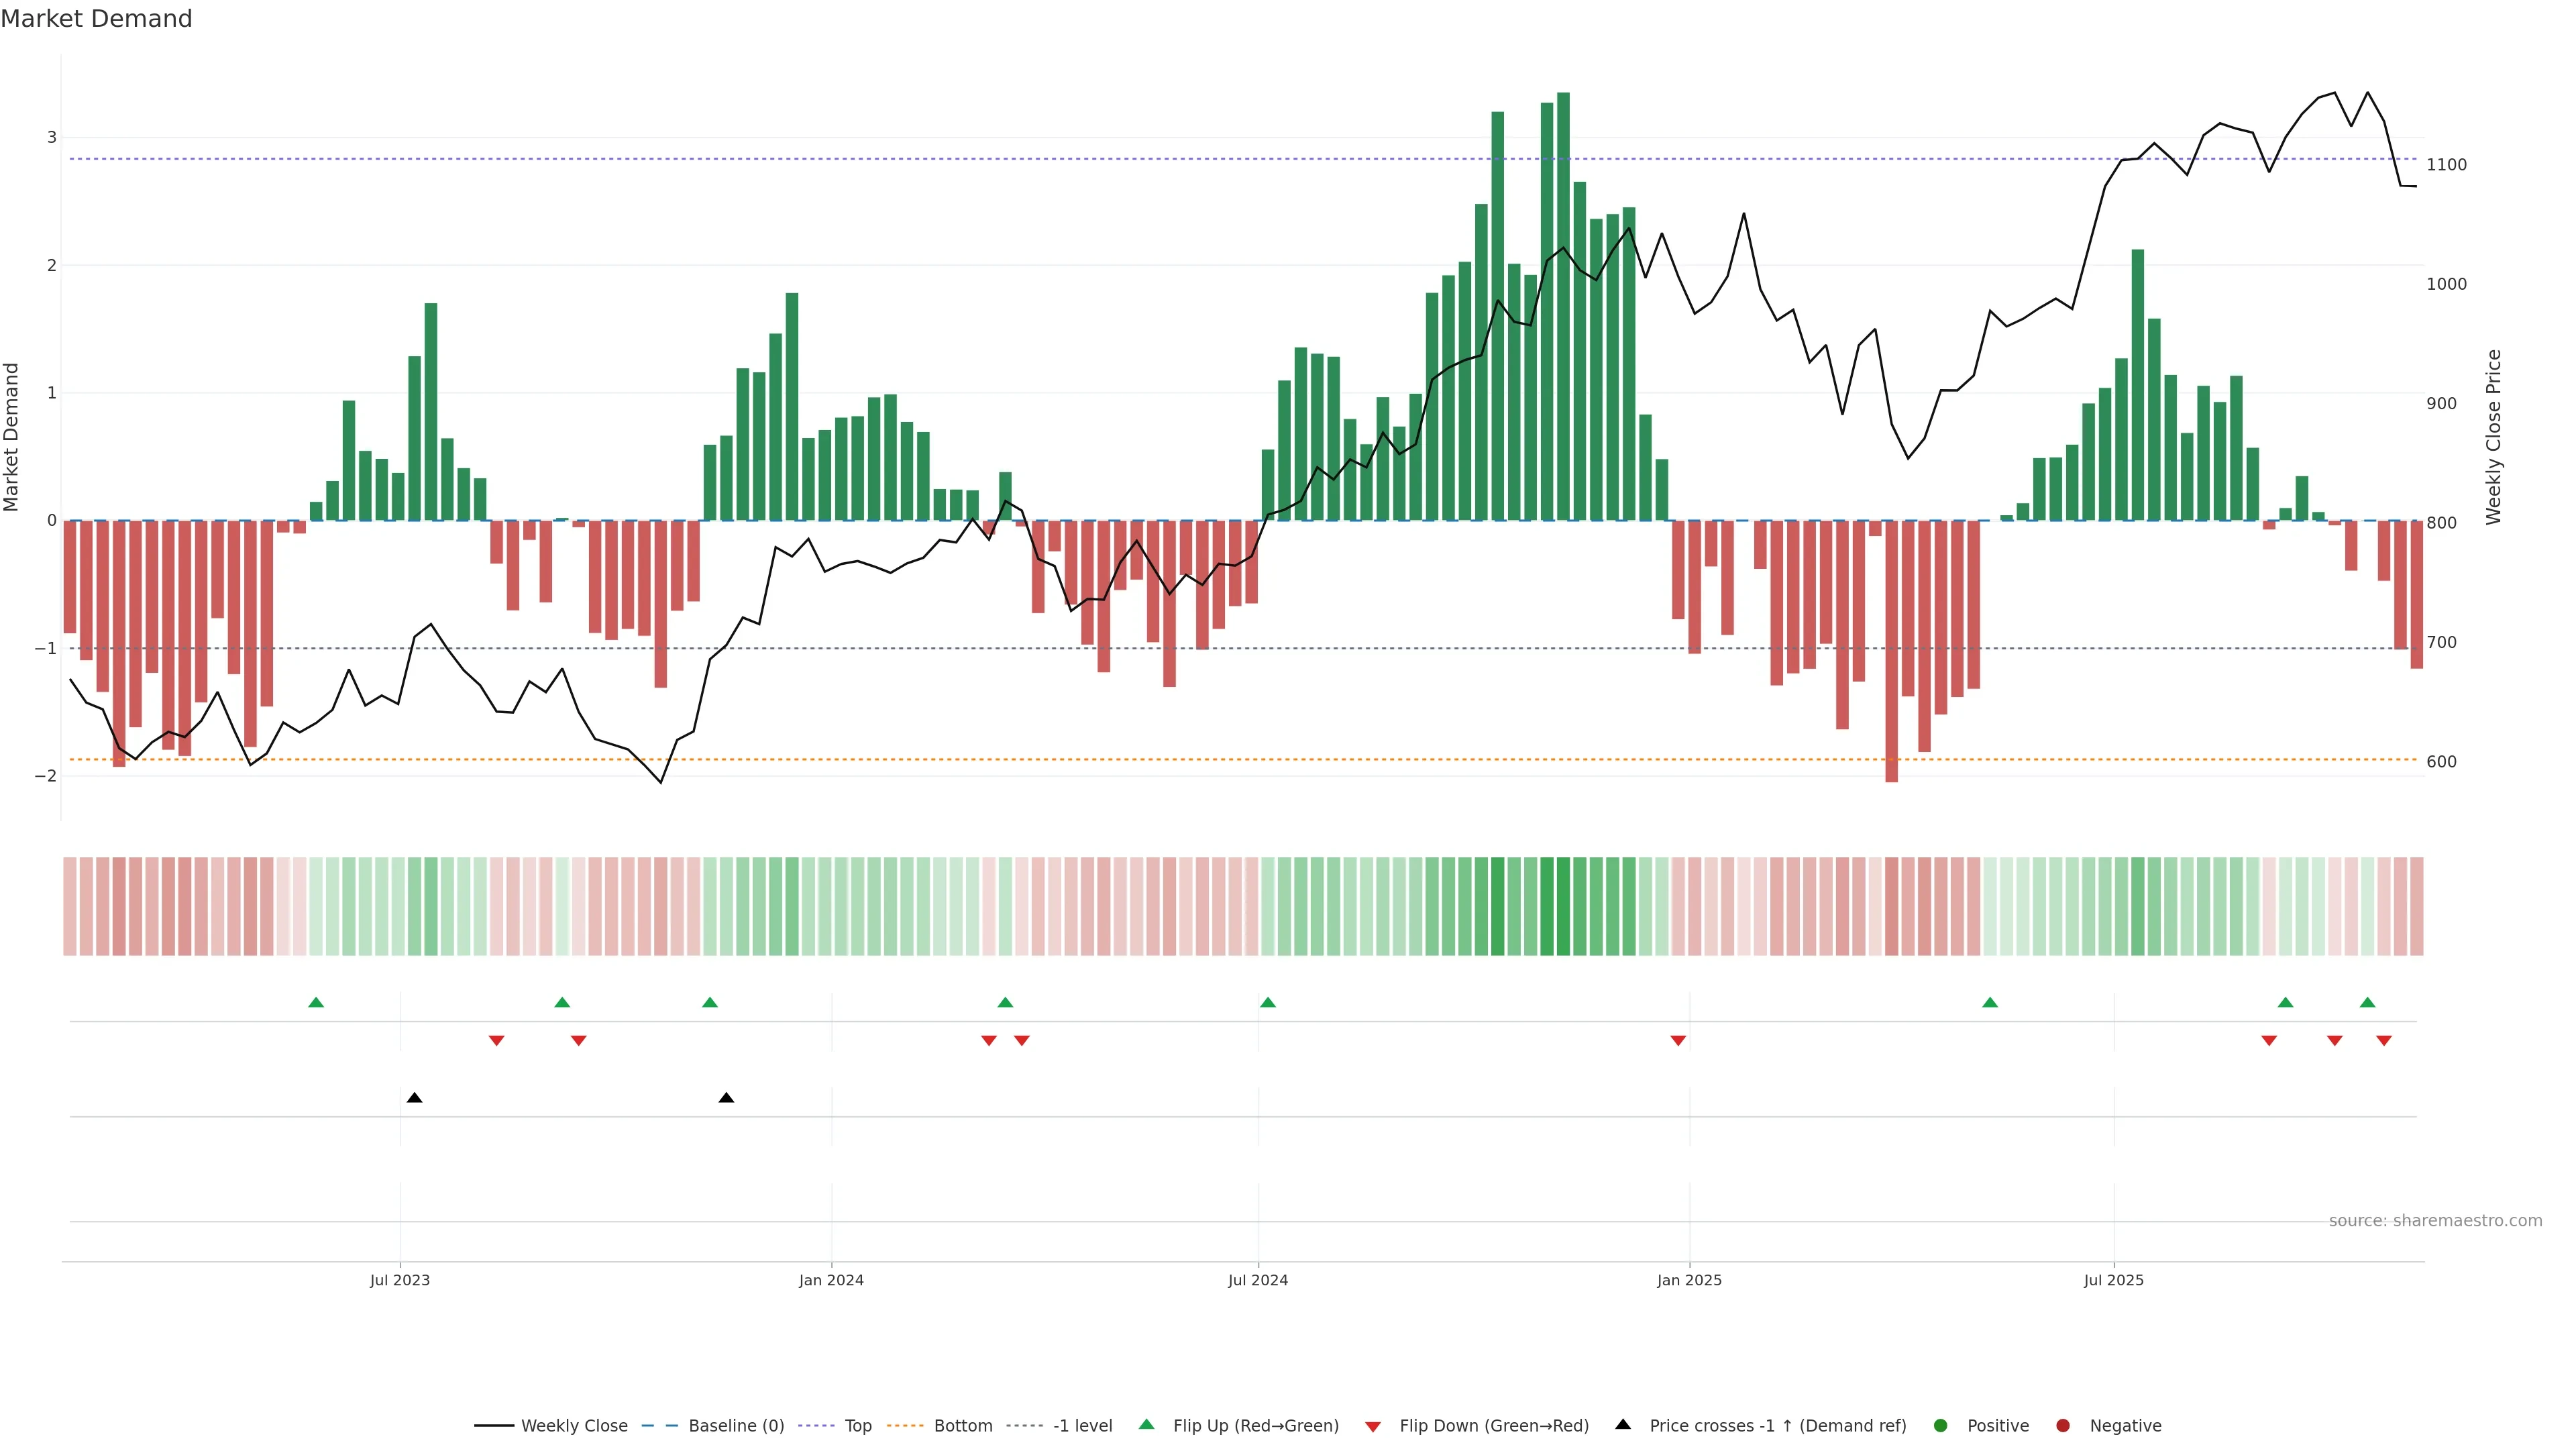Click the tallest green demand bar

pyautogui.click(x=1563, y=300)
